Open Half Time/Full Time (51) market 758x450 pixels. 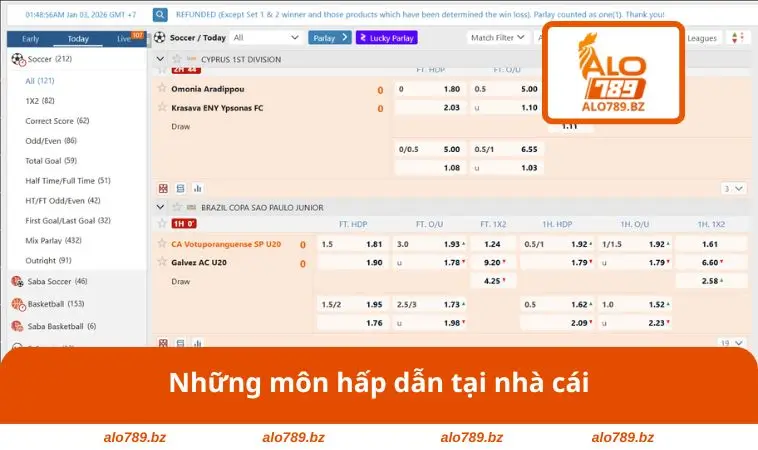[x=68, y=180]
